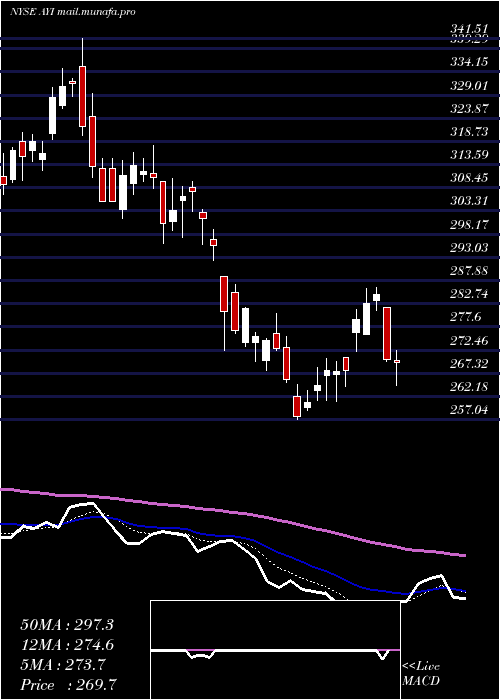Click the 272.46 price axis label

point(468,341)
